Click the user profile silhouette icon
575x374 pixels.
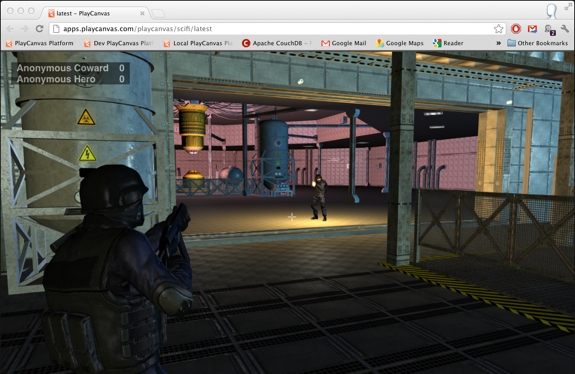click(x=551, y=11)
